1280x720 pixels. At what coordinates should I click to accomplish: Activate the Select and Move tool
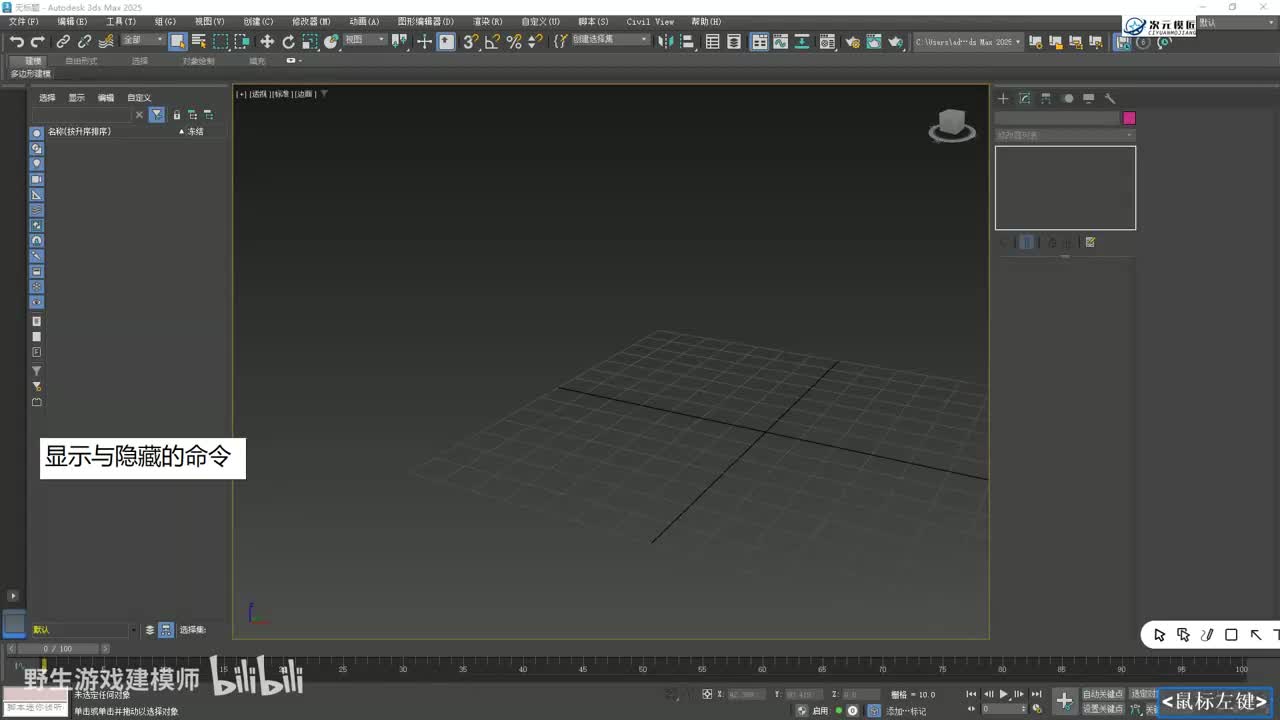tap(267, 41)
